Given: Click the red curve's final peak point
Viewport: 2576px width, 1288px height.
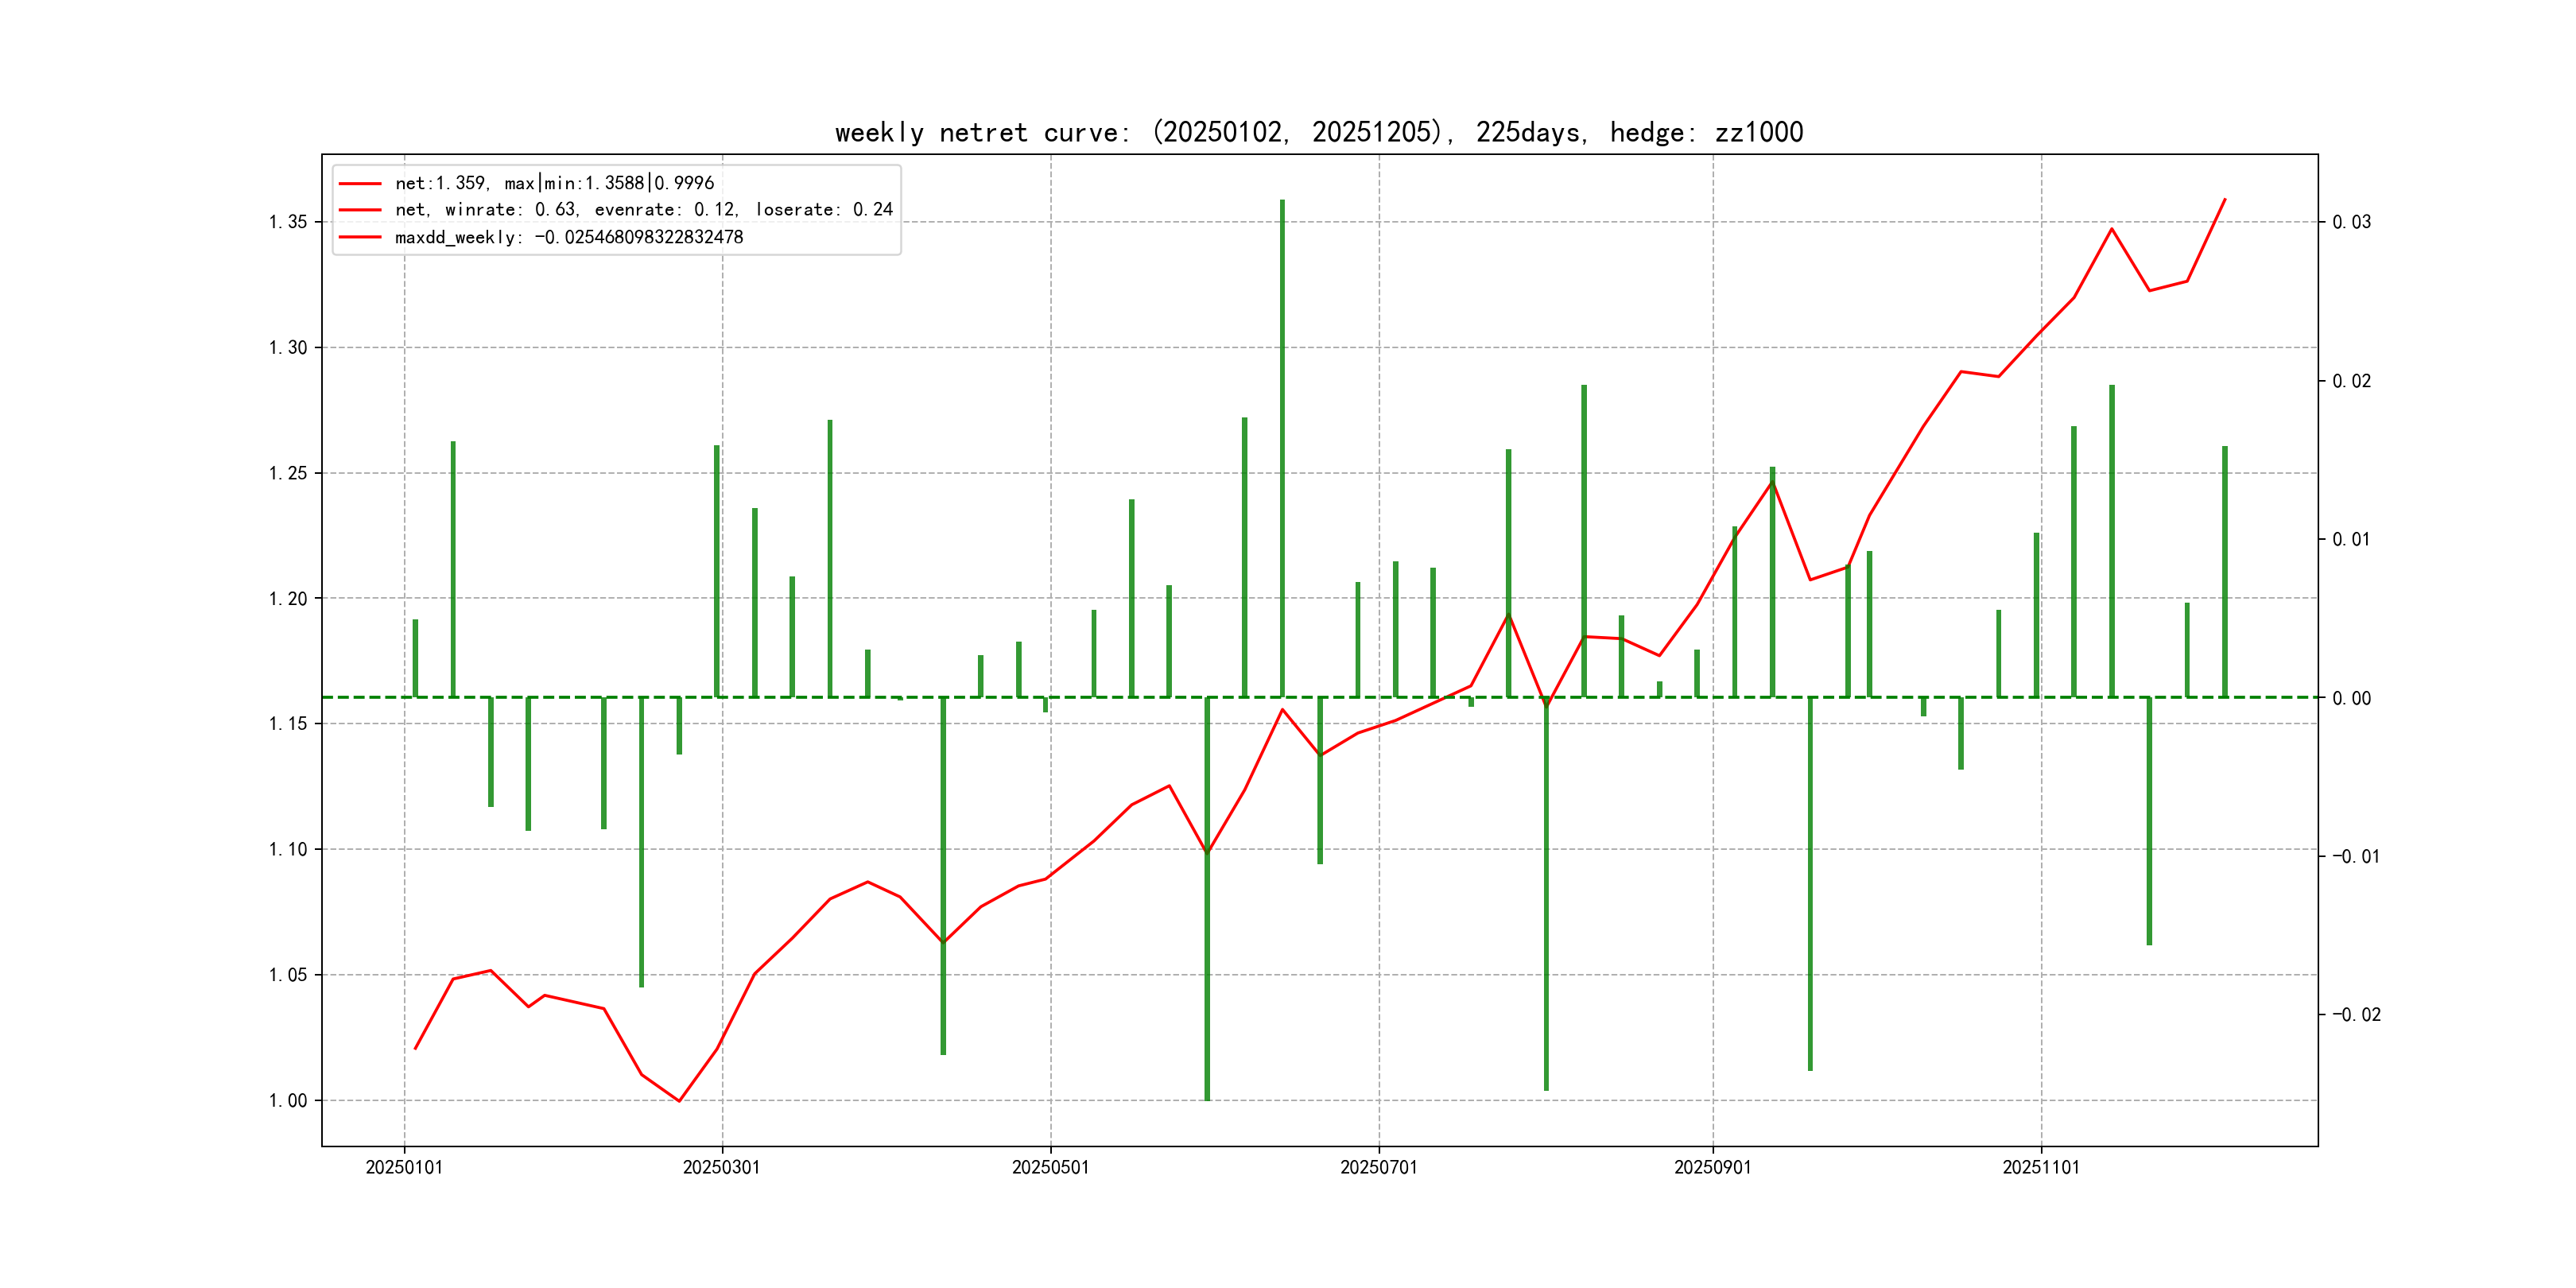Looking at the screenshot, I should (x=2224, y=200).
